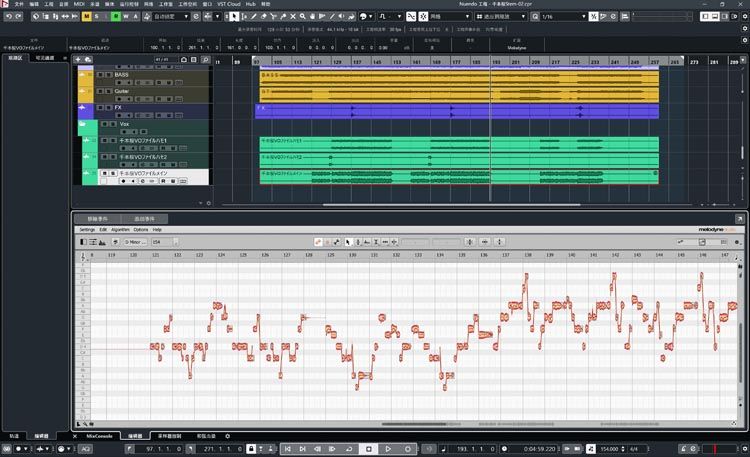Select Melodyne amplitude tool
The image size is (750, 457).
coord(376,242)
